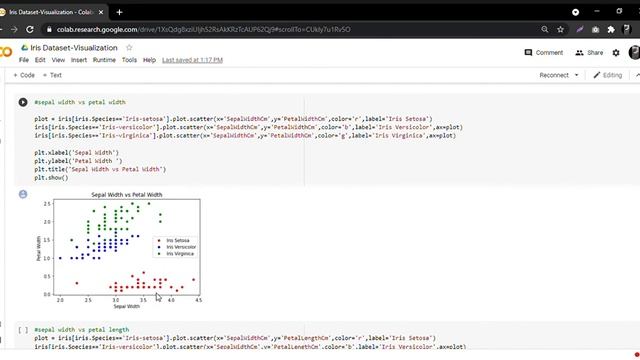Open the Tools menu
Image resolution: width=640 pixels, height=360 pixels.
(x=129, y=60)
